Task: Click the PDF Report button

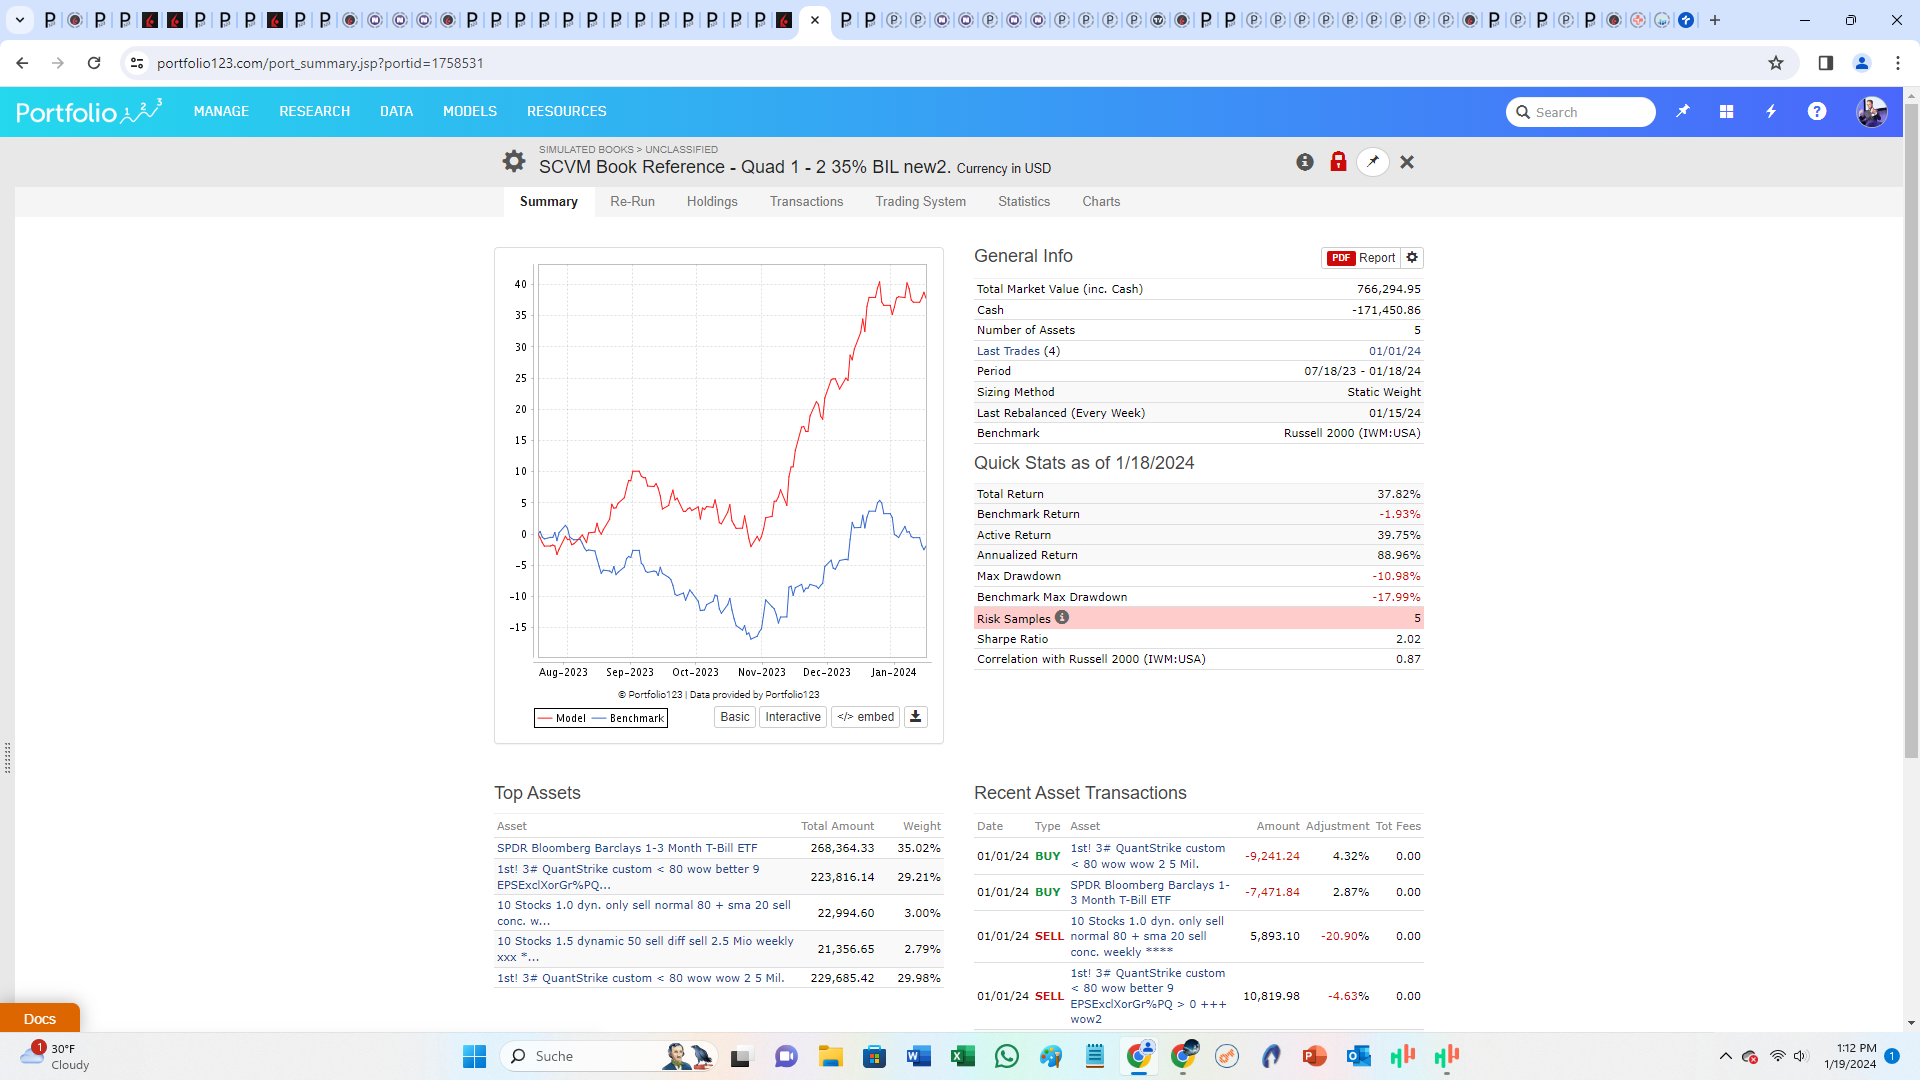Action: 1361,258
